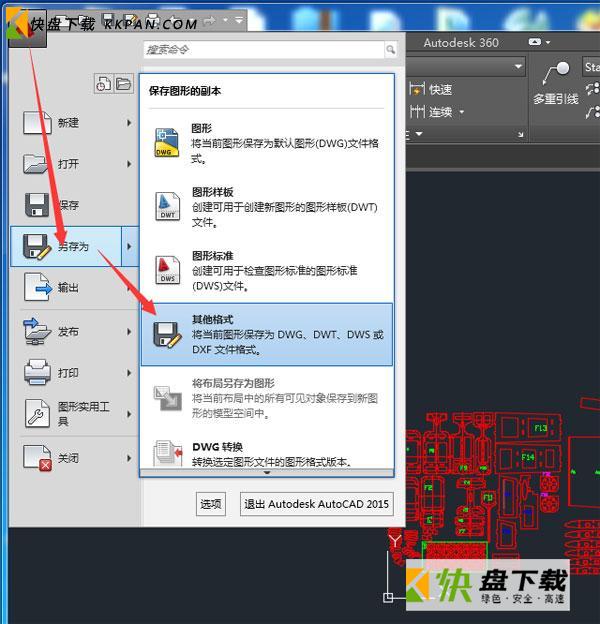
Task: Click the 搜索命令 search field
Action: click(264, 50)
